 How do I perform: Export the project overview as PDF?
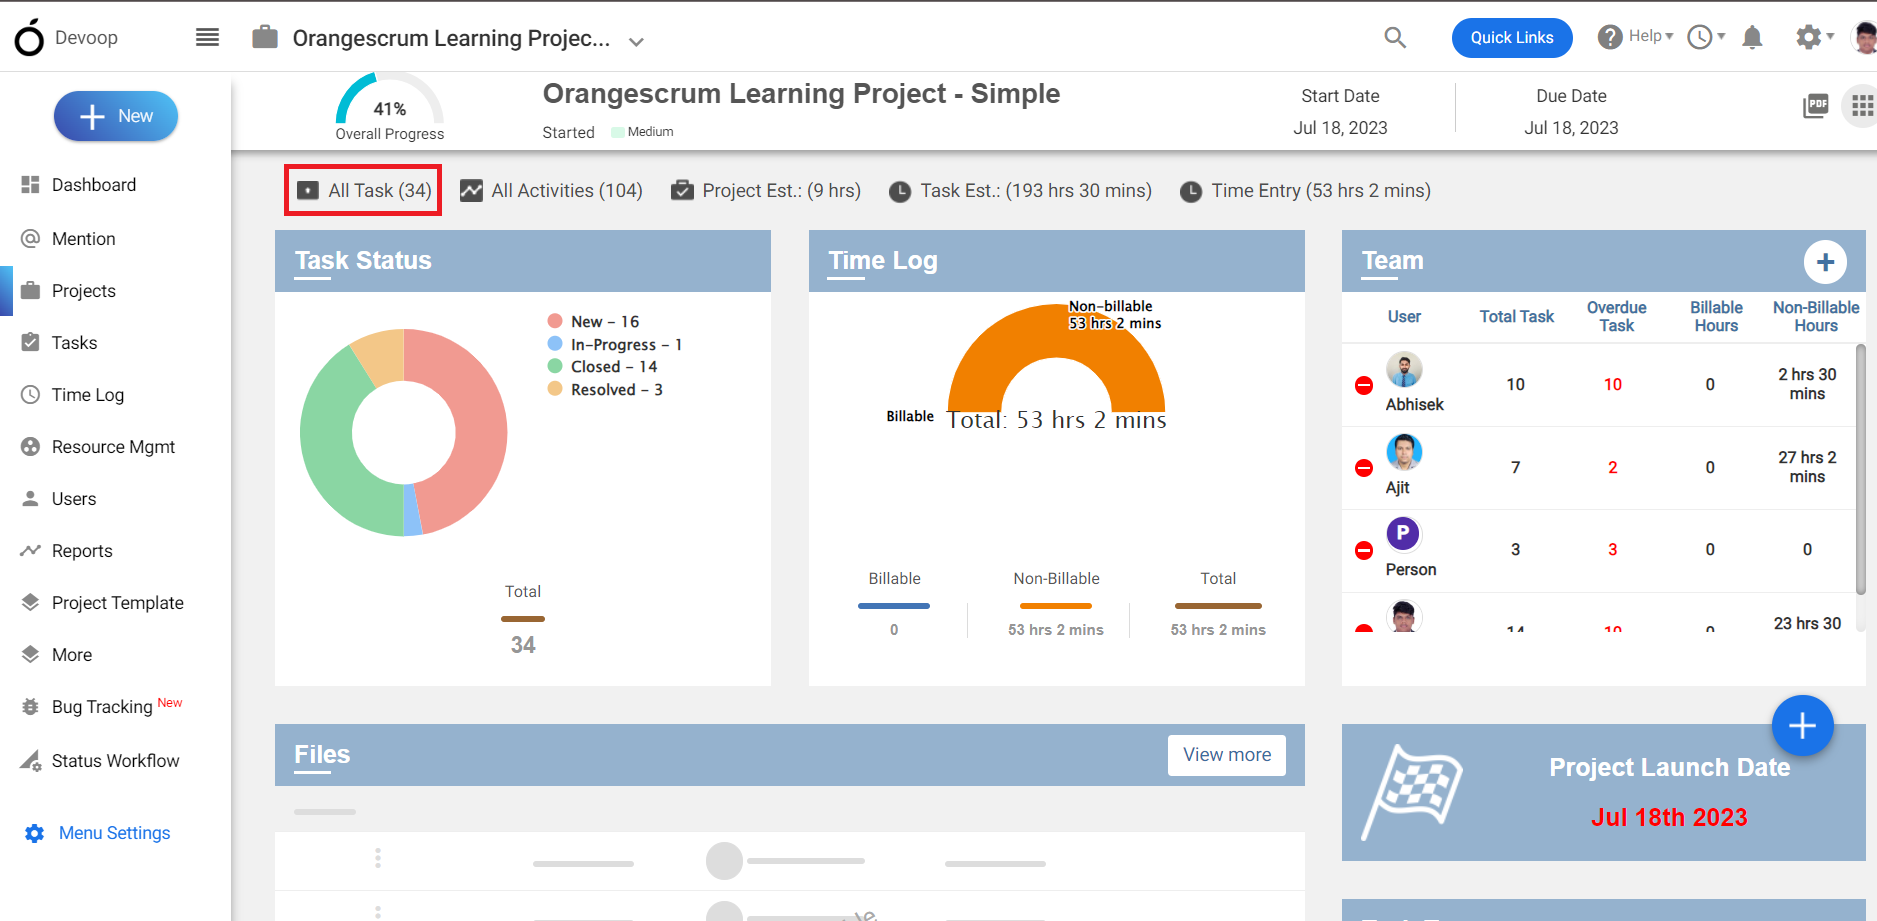pyautogui.click(x=1815, y=106)
